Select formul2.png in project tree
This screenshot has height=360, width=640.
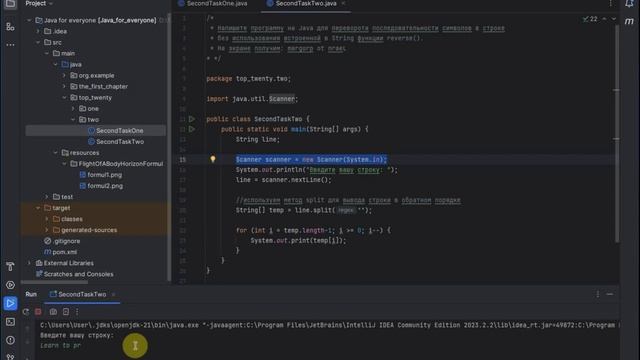tap(105, 186)
